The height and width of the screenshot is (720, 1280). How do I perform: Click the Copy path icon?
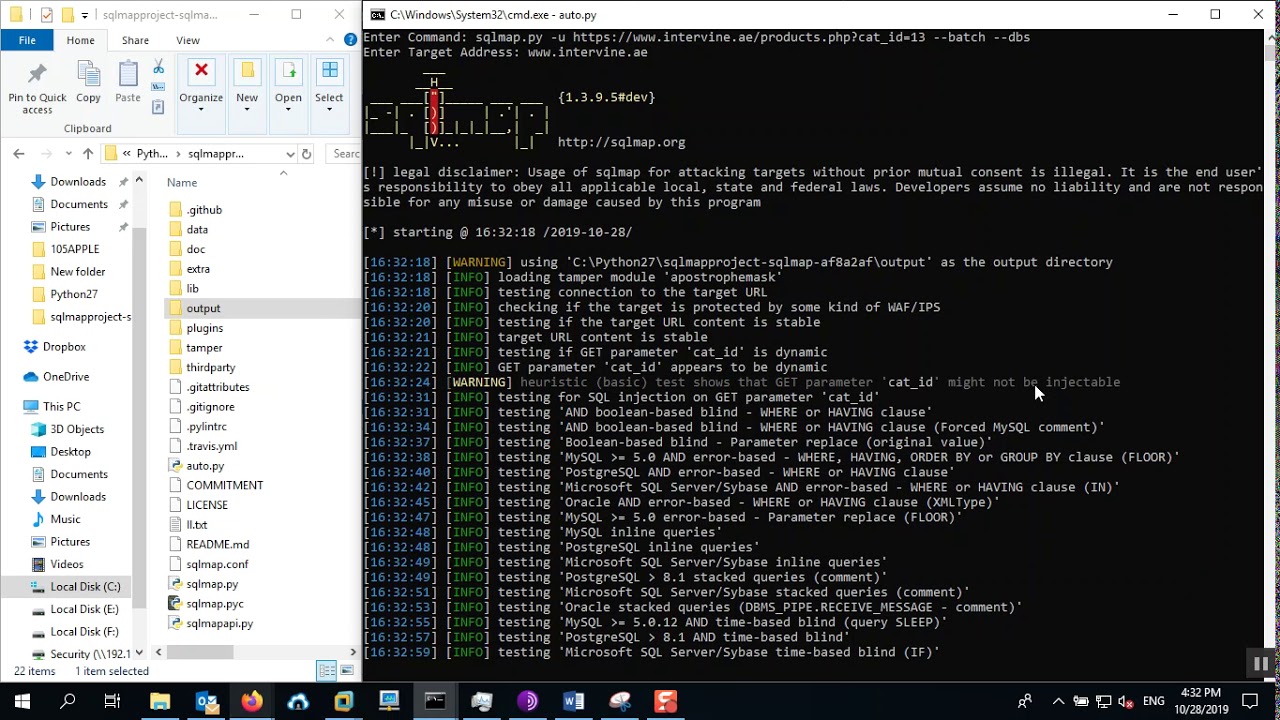point(158,88)
